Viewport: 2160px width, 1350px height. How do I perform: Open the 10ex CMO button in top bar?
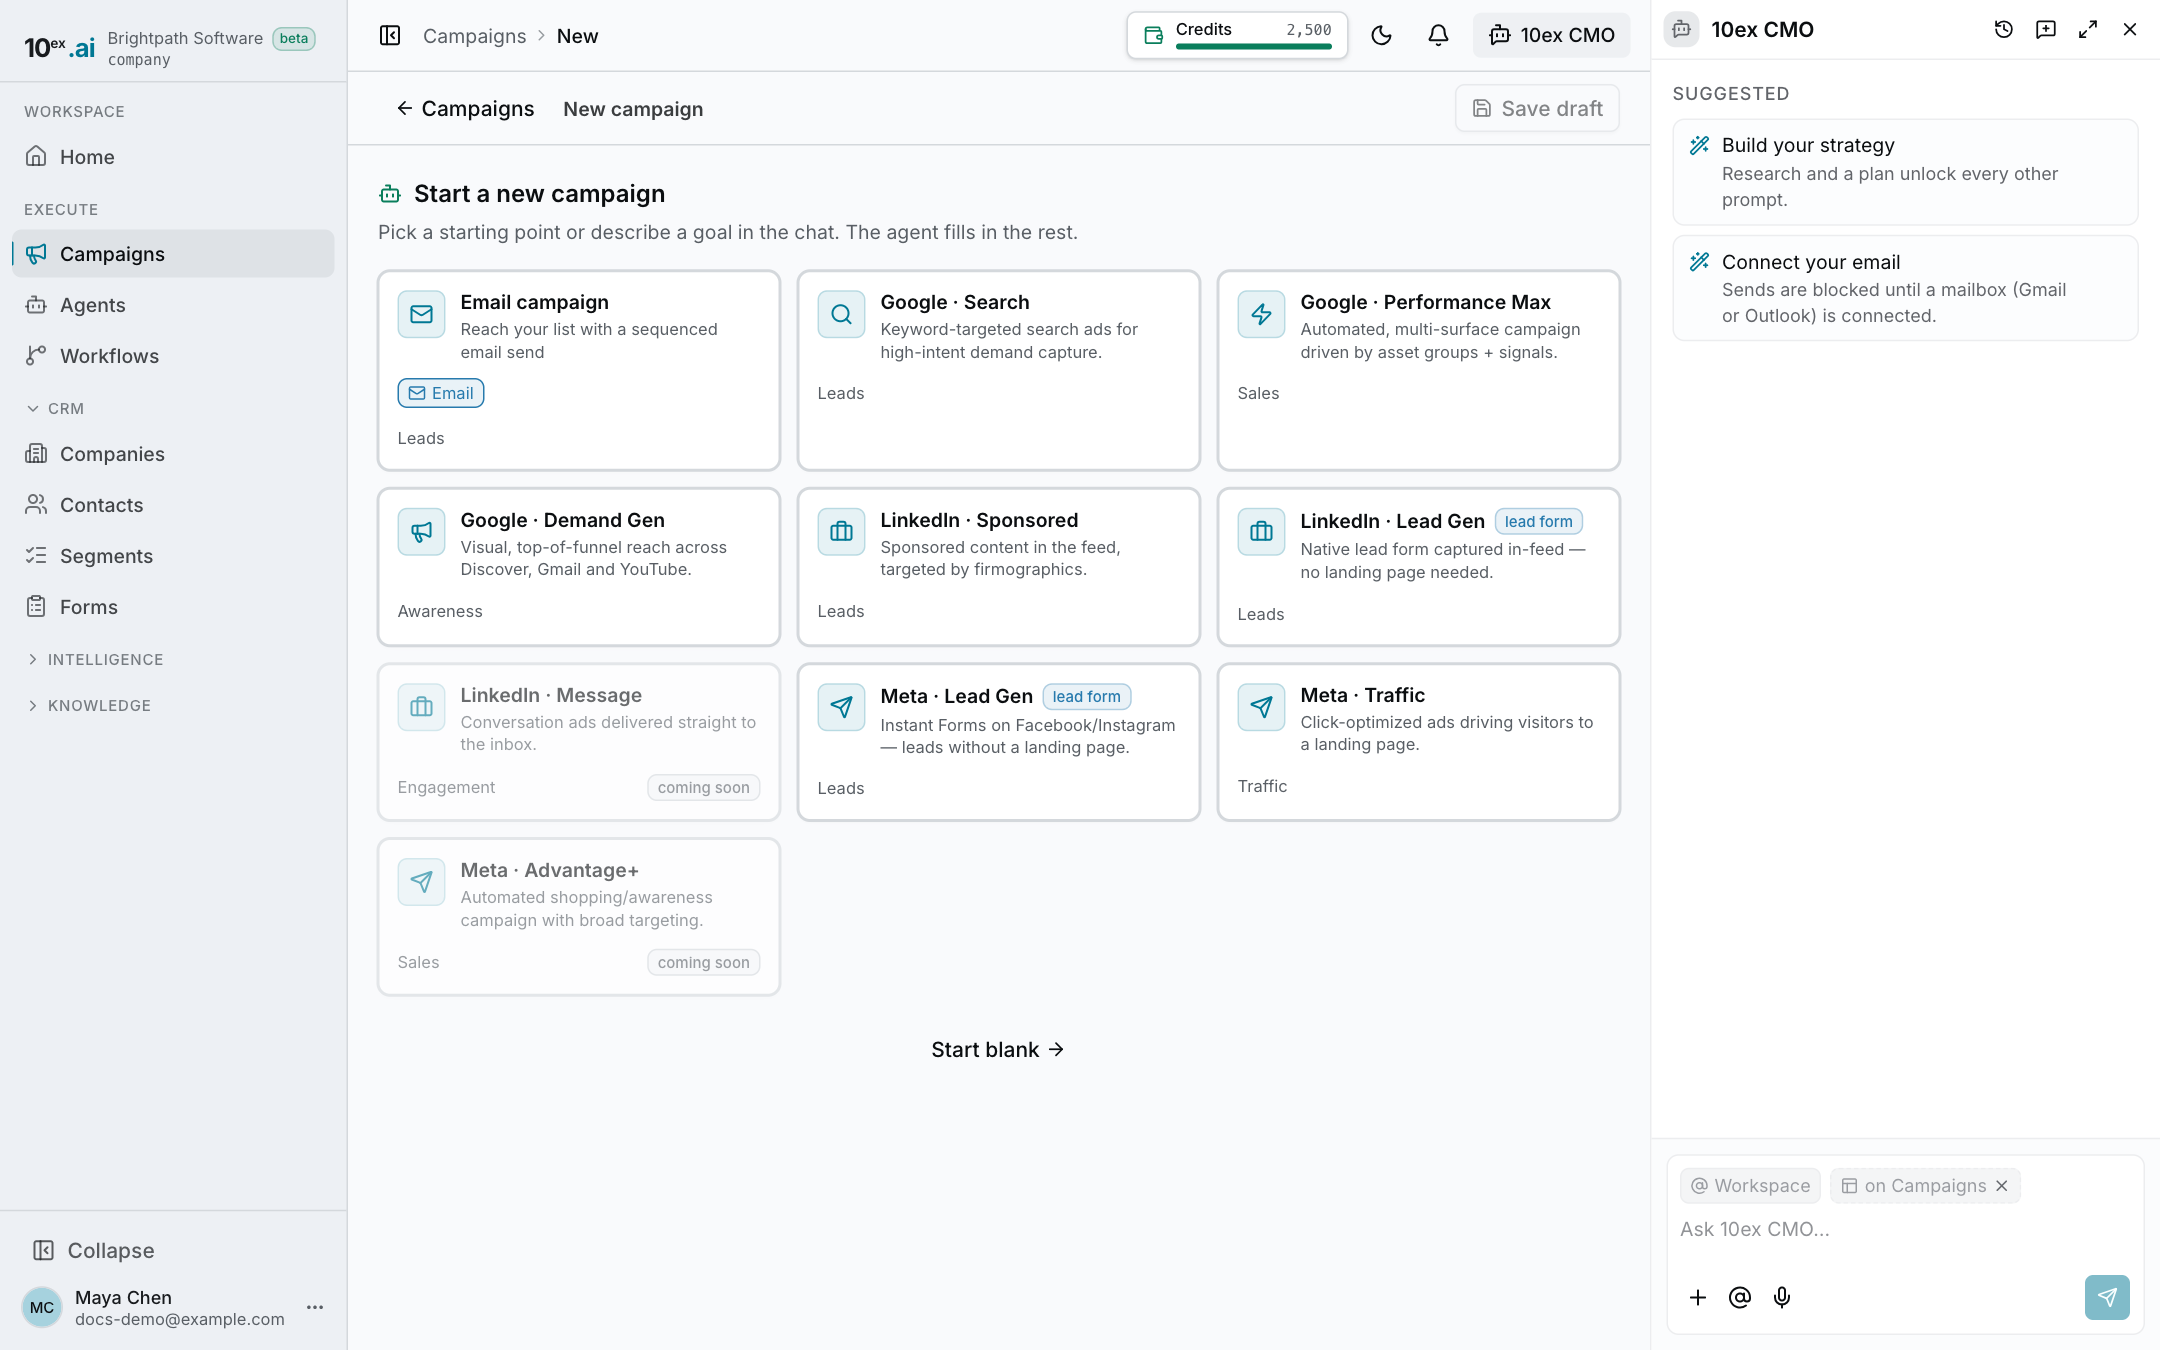(x=1551, y=35)
